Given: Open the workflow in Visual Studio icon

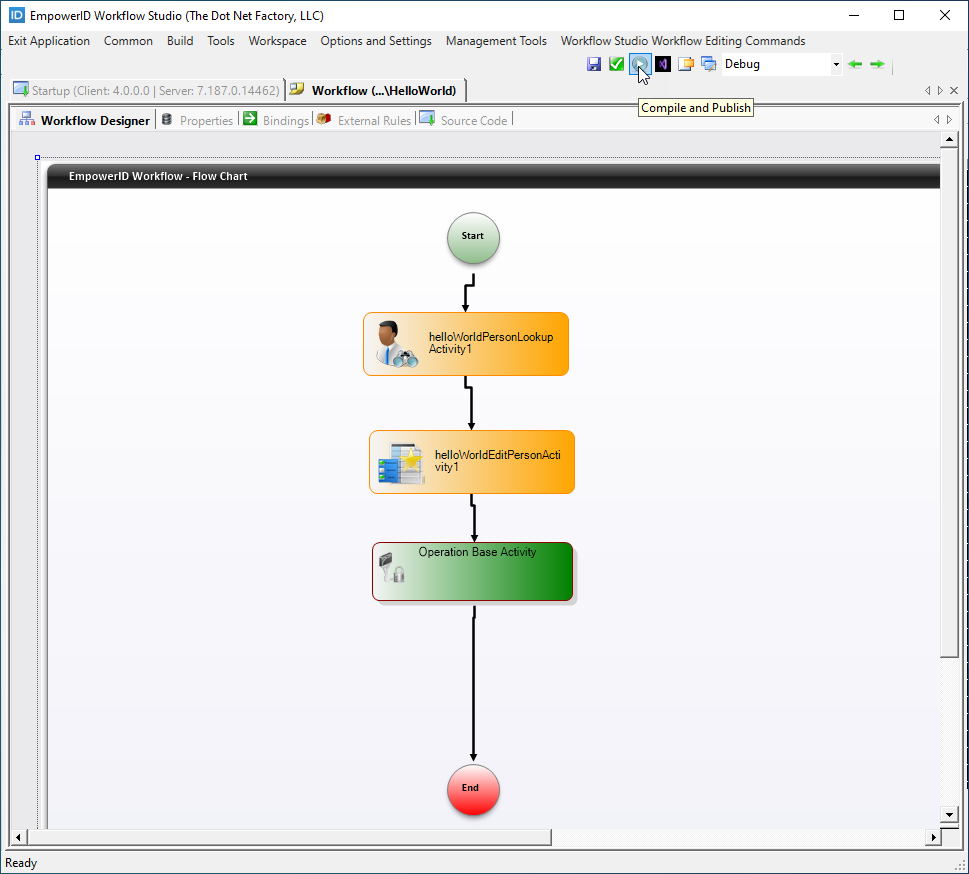Looking at the screenshot, I should click(662, 63).
